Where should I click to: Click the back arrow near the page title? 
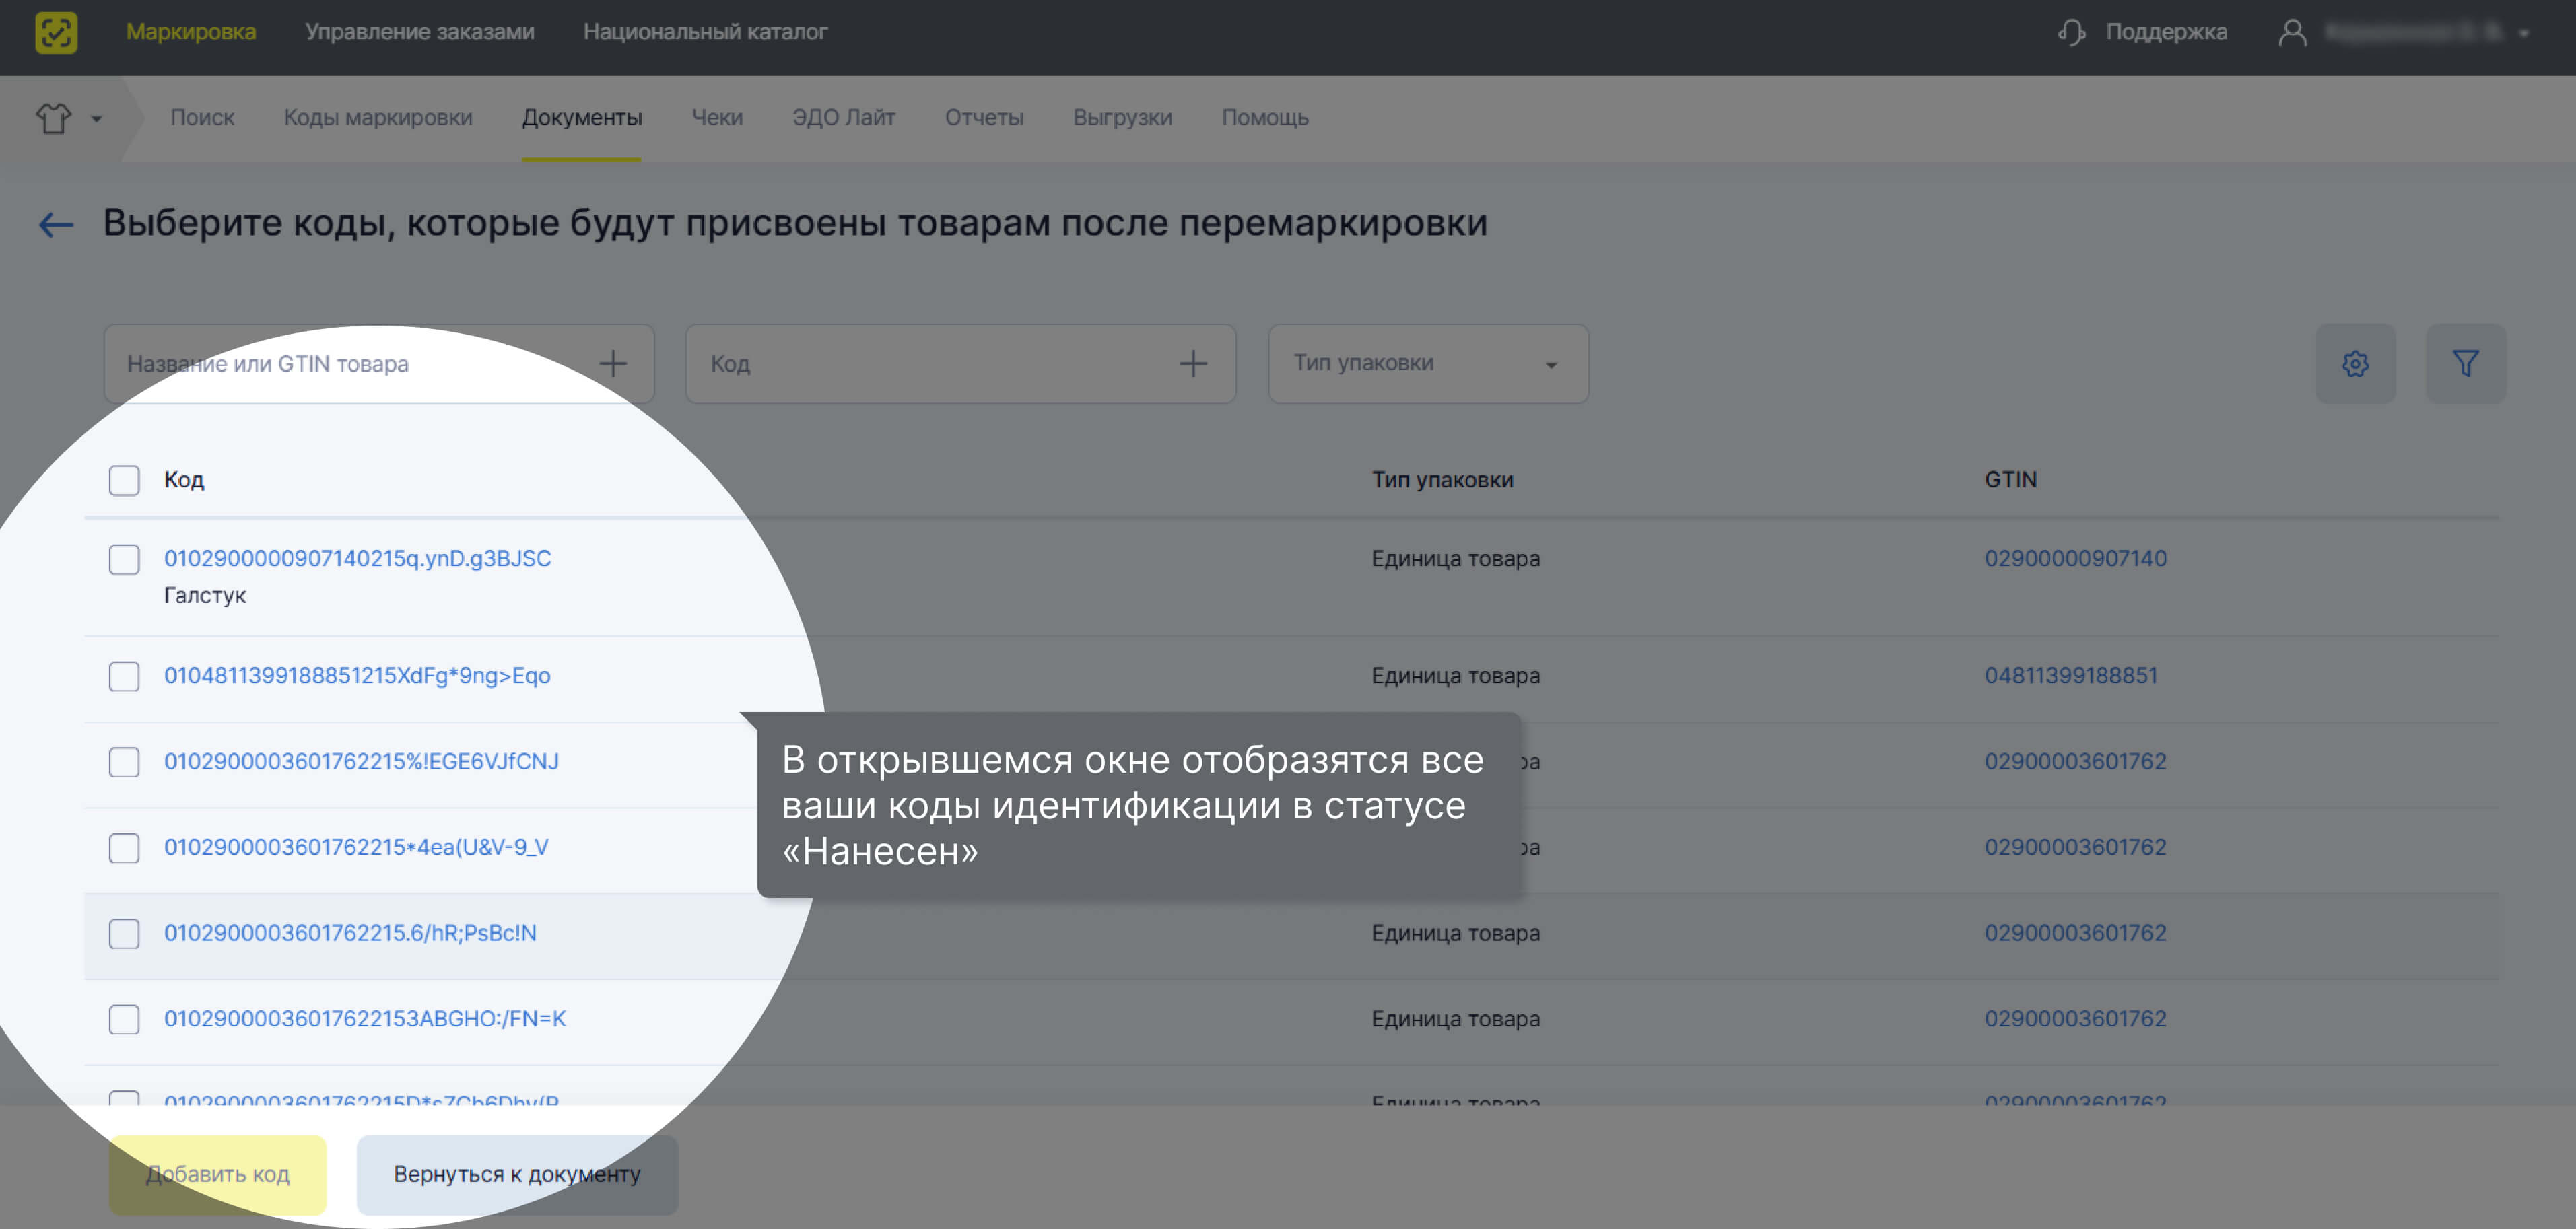tap(56, 224)
